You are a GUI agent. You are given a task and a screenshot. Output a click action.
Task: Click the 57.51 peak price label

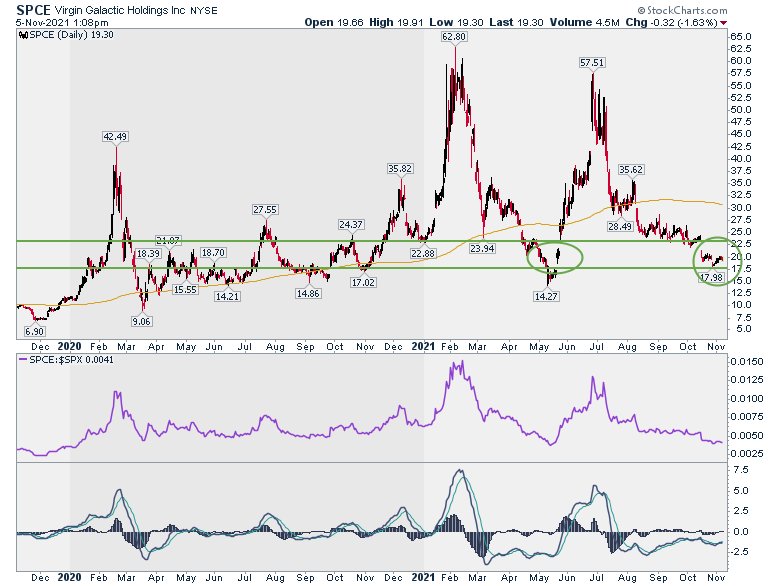click(x=592, y=63)
